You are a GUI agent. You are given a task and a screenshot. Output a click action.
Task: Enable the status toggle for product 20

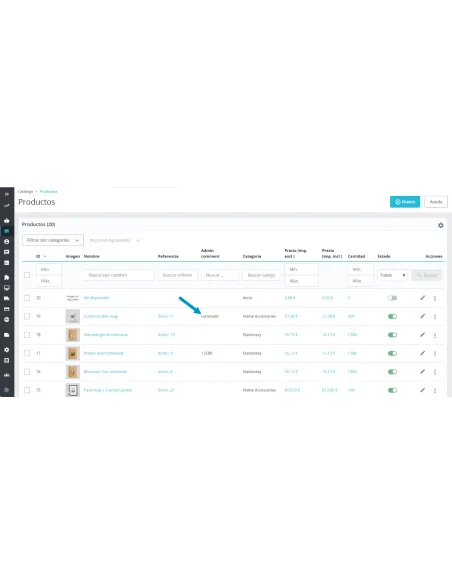(392, 298)
